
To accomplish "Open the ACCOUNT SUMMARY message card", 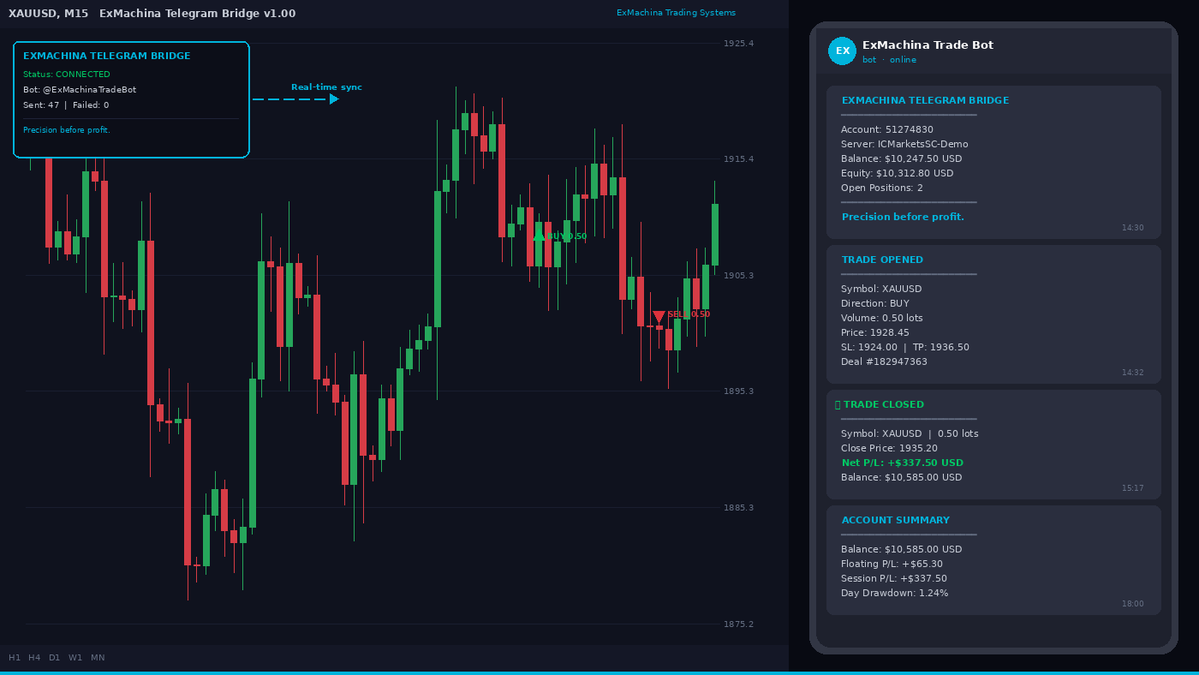I will 993,560.
